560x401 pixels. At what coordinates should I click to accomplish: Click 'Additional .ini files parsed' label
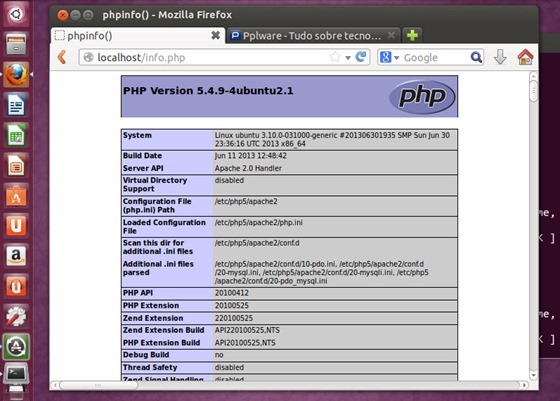158,268
